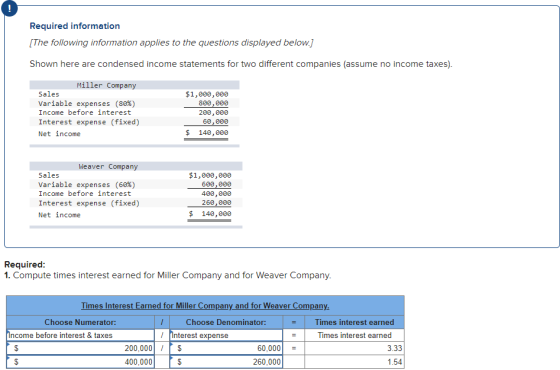Screen dimensions: 560x370
Task: Select the 260,000 denominator input field
Action: [226, 362]
